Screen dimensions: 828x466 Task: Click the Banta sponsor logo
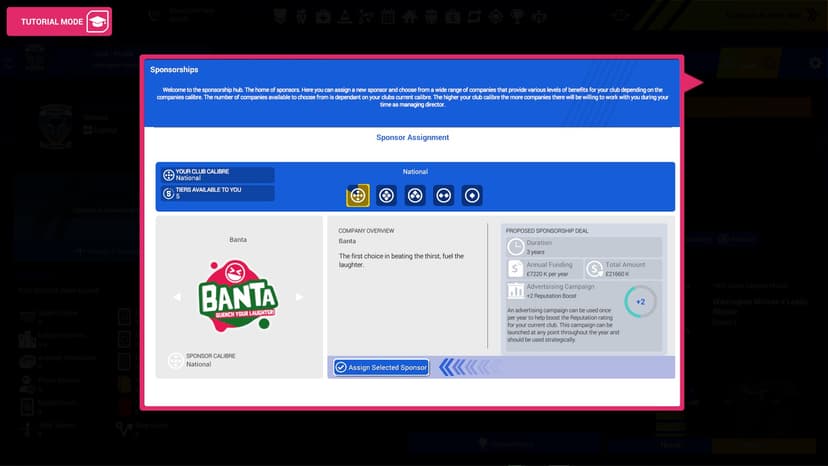click(238, 295)
